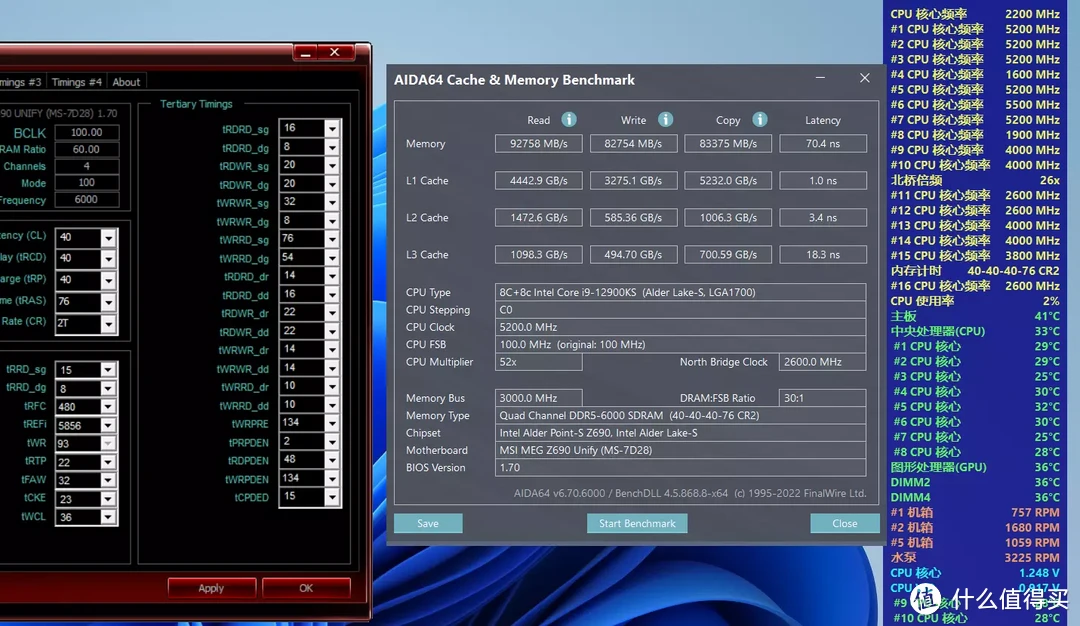Open the About tab
The width and height of the screenshot is (1080, 626).
(126, 82)
